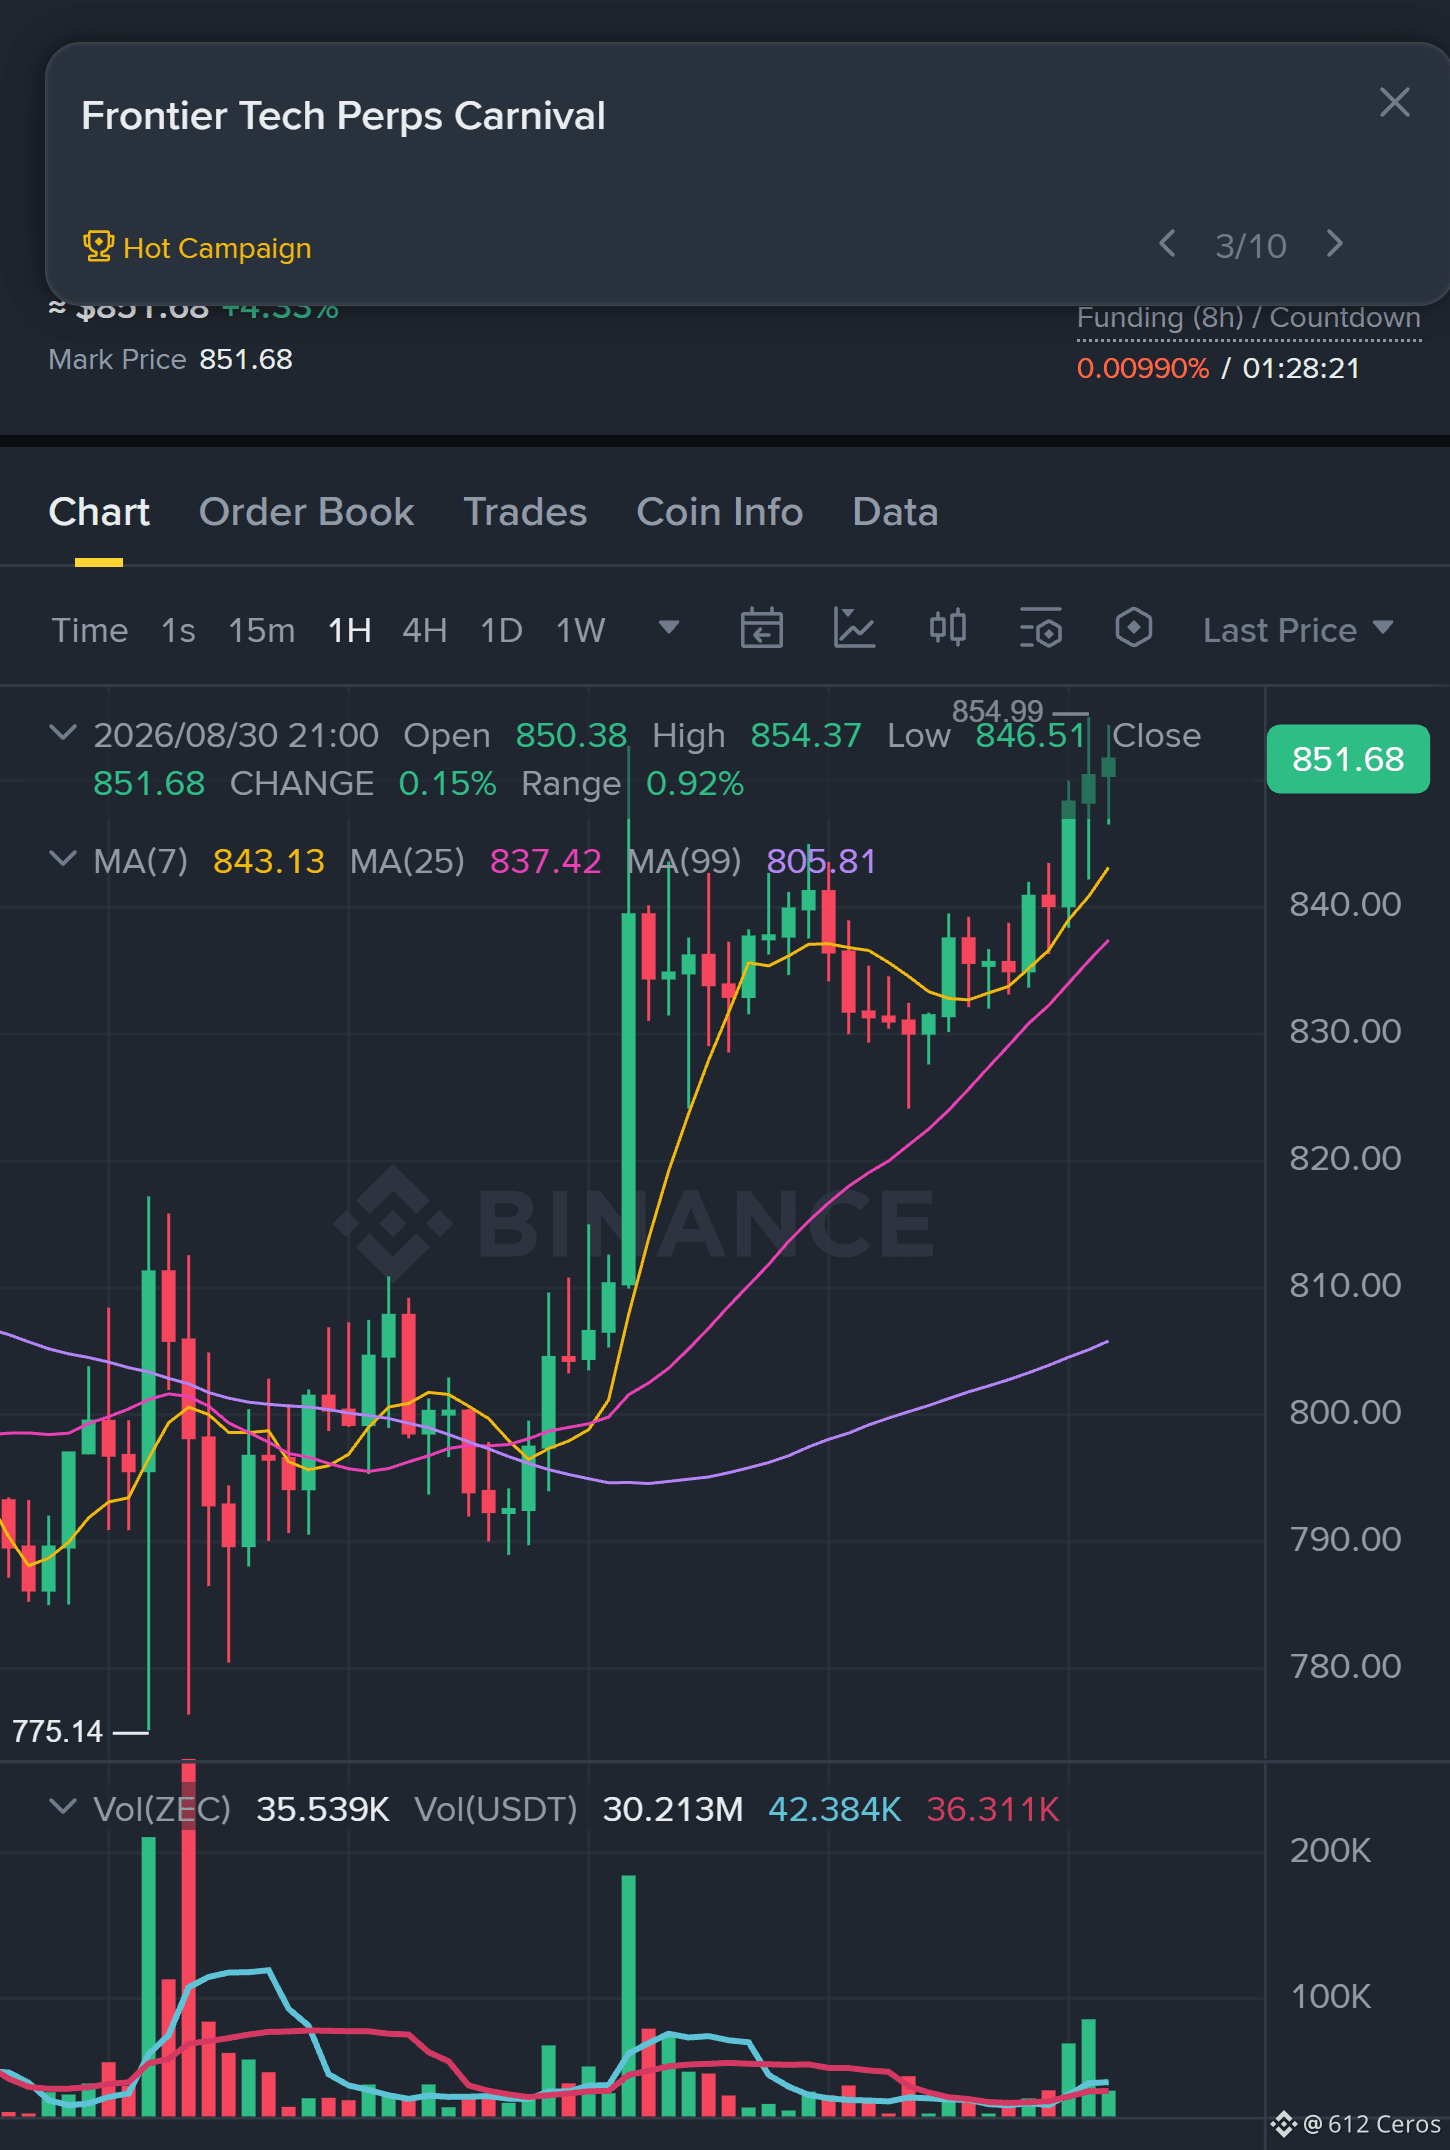Click the Vol(USDT) value 30.213M
Screen dimensions: 1450x2150
pyautogui.click(x=673, y=1809)
